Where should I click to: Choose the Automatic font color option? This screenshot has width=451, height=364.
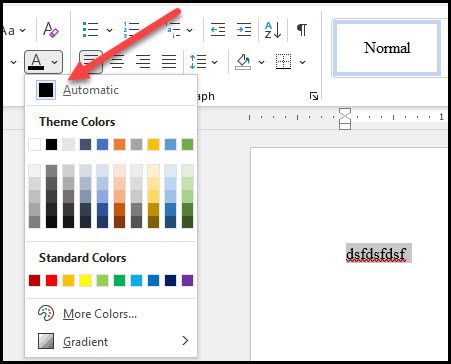coord(111,90)
